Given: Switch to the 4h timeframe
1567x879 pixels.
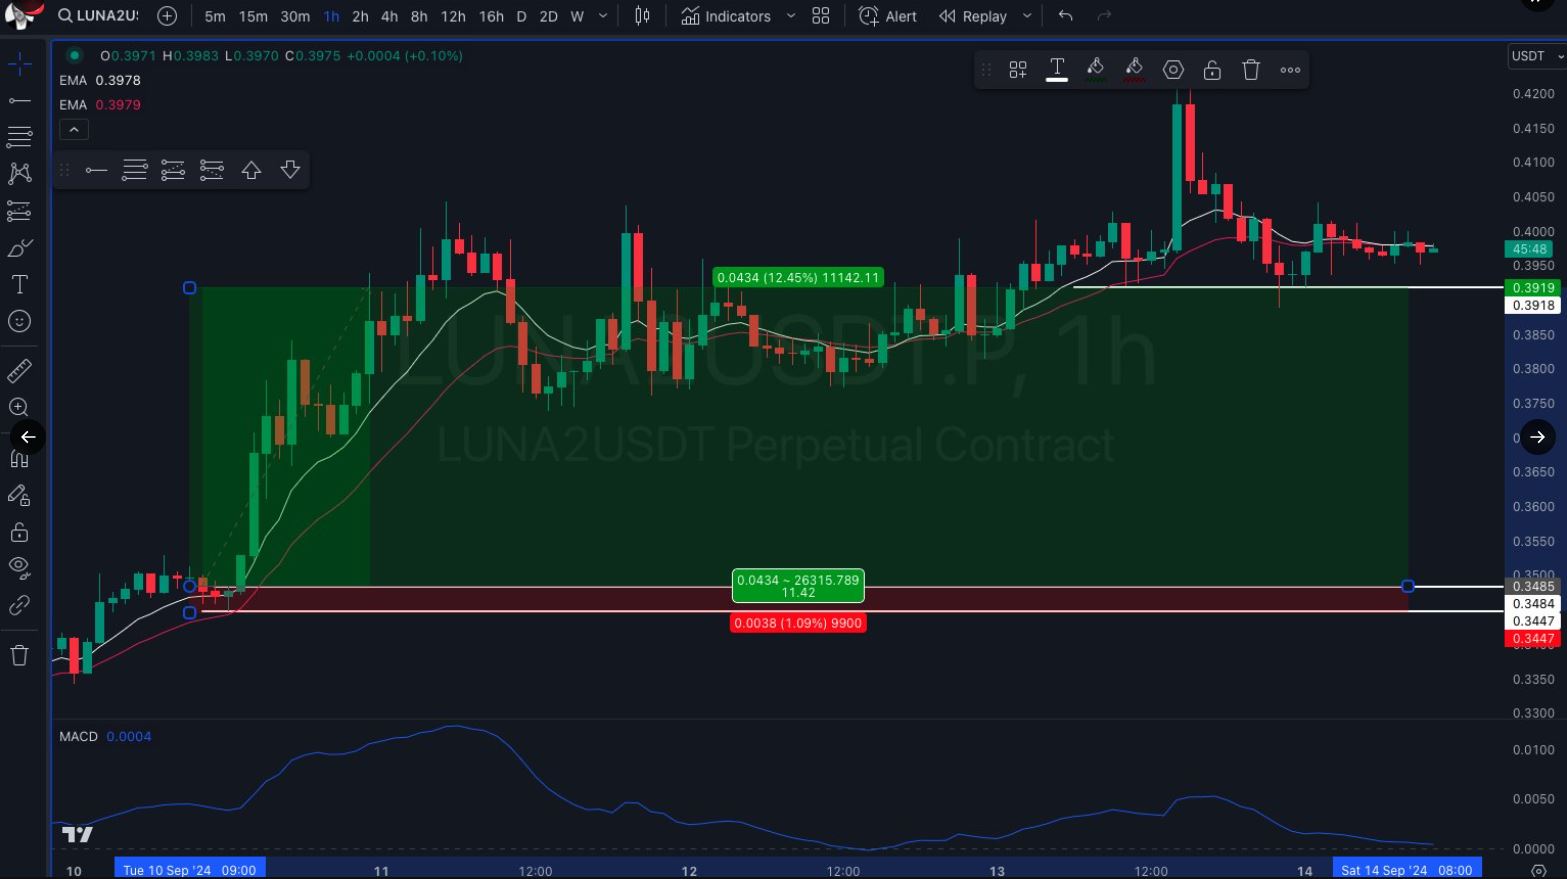Looking at the screenshot, I should (390, 16).
